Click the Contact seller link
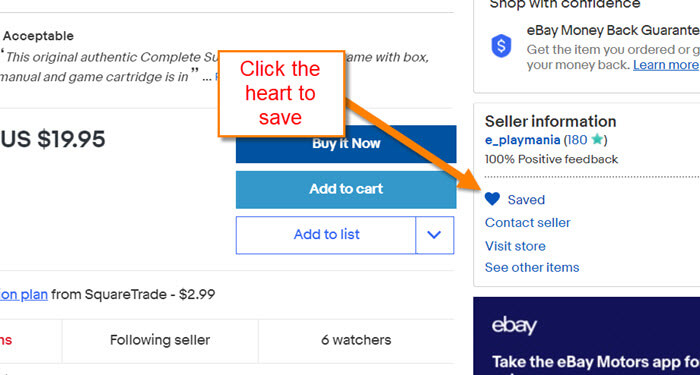The height and width of the screenshot is (375, 700). pyautogui.click(x=528, y=222)
